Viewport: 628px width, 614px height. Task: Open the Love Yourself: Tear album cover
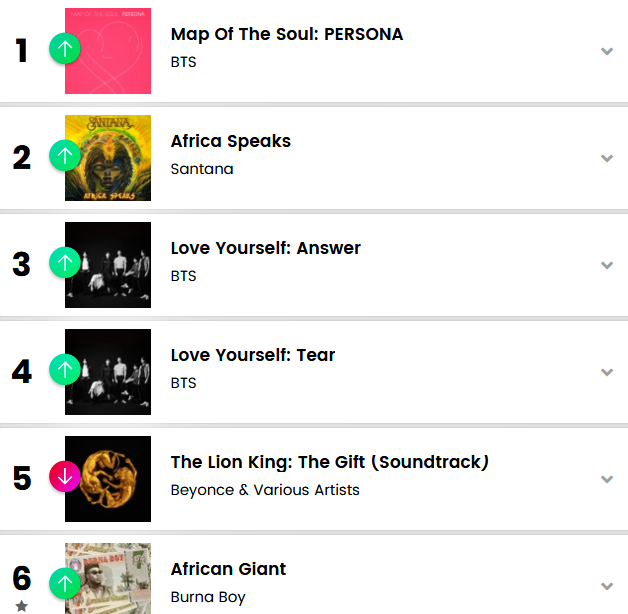pyautogui.click(x=115, y=371)
